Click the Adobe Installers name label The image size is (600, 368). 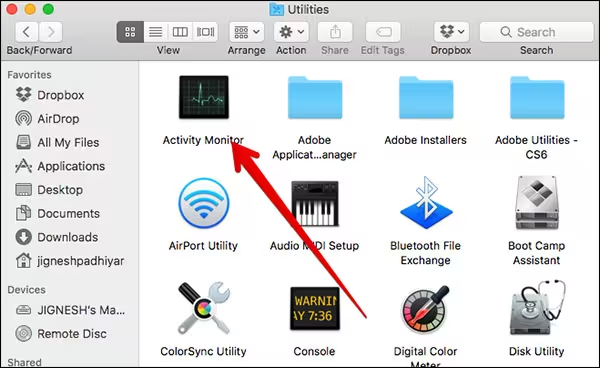click(426, 140)
